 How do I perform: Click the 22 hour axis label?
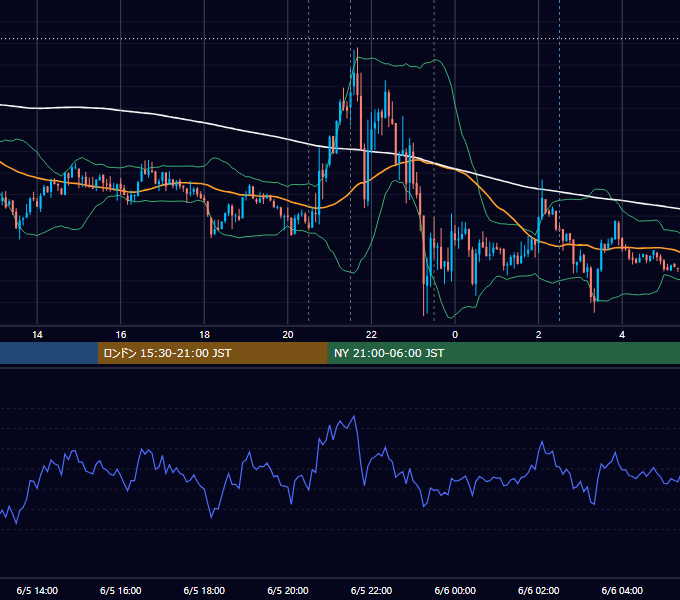(x=371, y=335)
